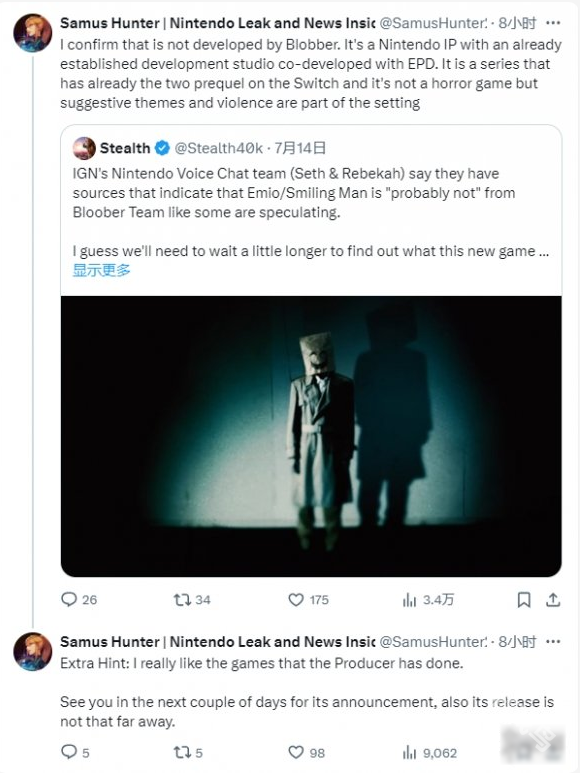Click the 8小时 timestamp on second tweet
This screenshot has width=580, height=773.
pyautogui.click(x=517, y=641)
